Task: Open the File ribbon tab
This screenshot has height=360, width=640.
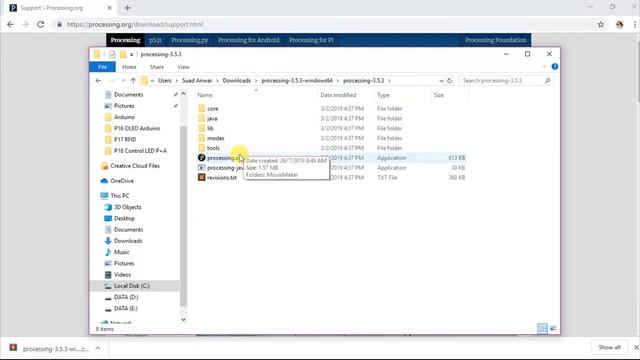Action: click(102, 67)
